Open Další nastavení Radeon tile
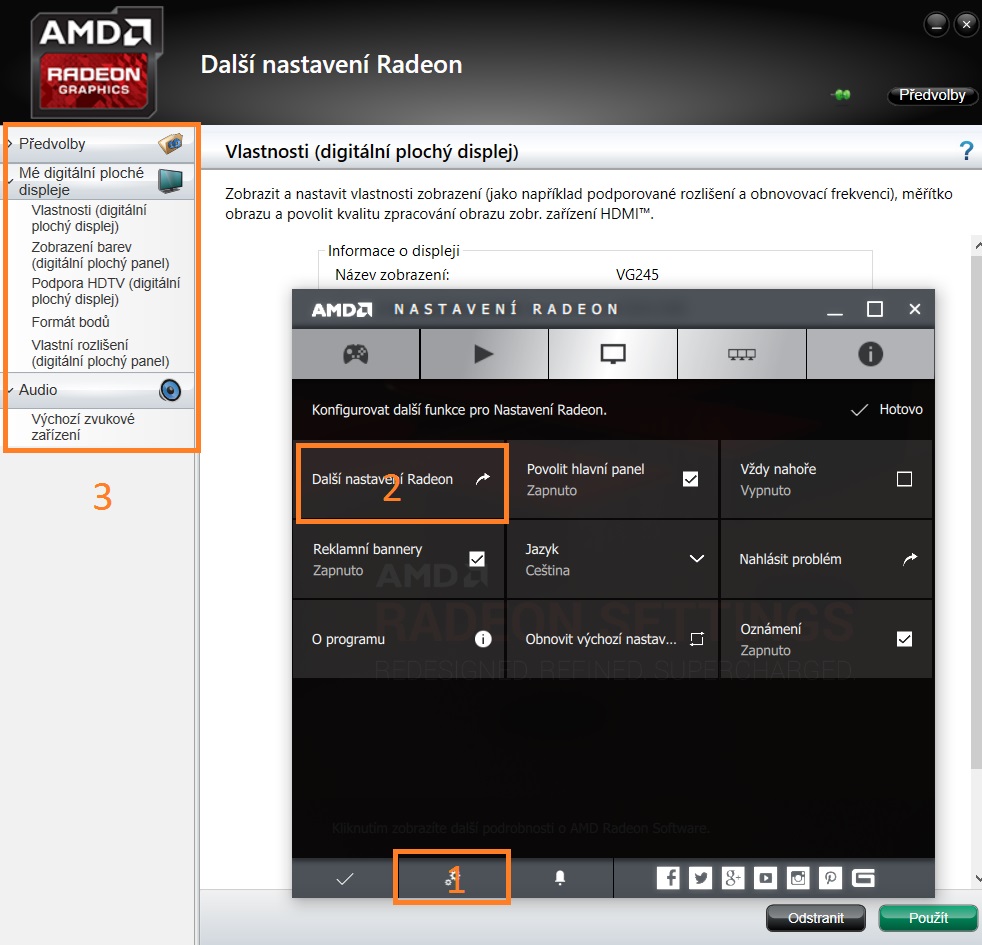Viewport: 982px width, 945px height. tap(399, 479)
